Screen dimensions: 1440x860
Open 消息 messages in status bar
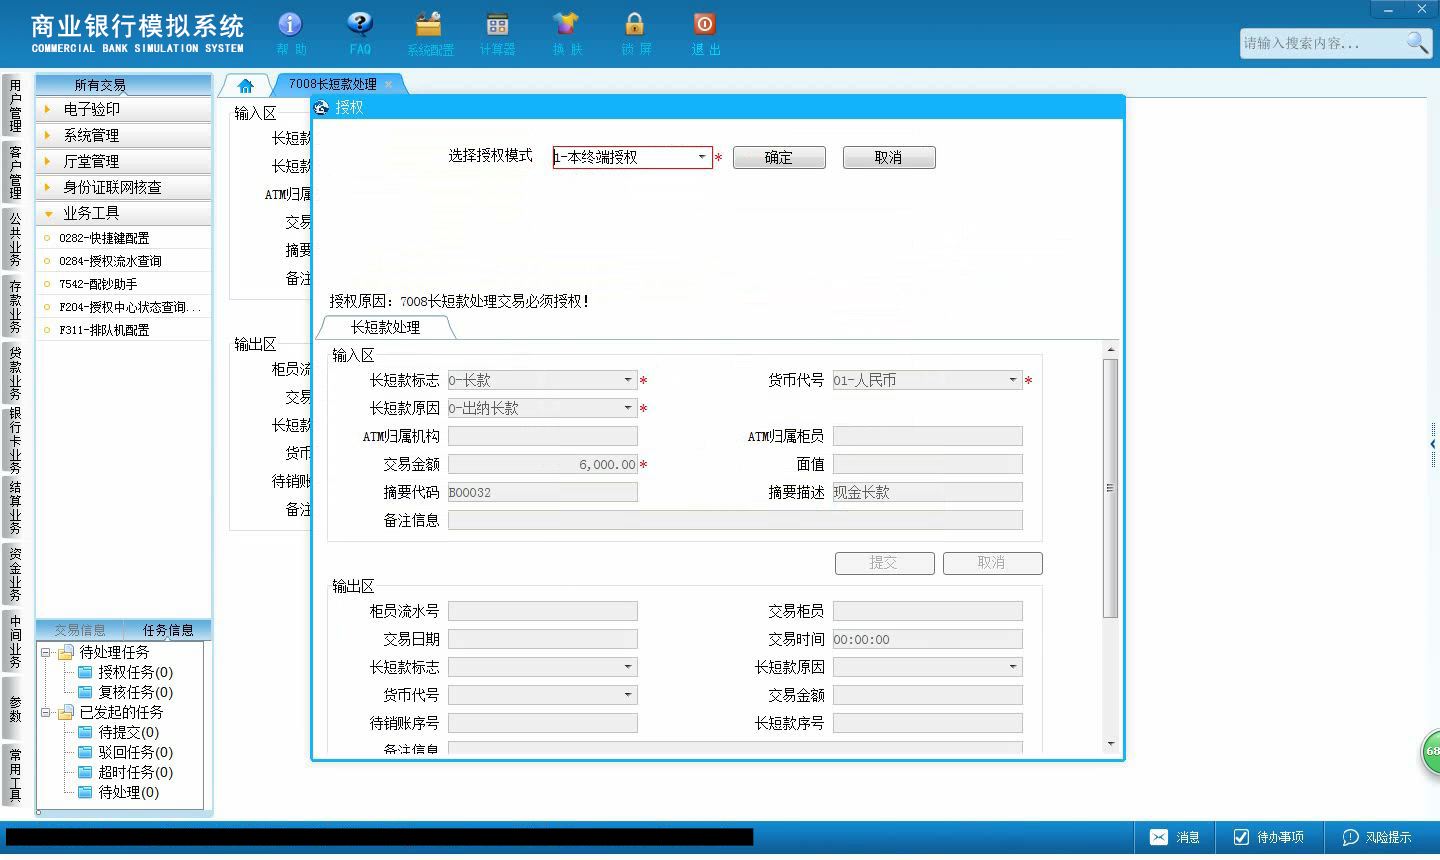coord(1175,837)
